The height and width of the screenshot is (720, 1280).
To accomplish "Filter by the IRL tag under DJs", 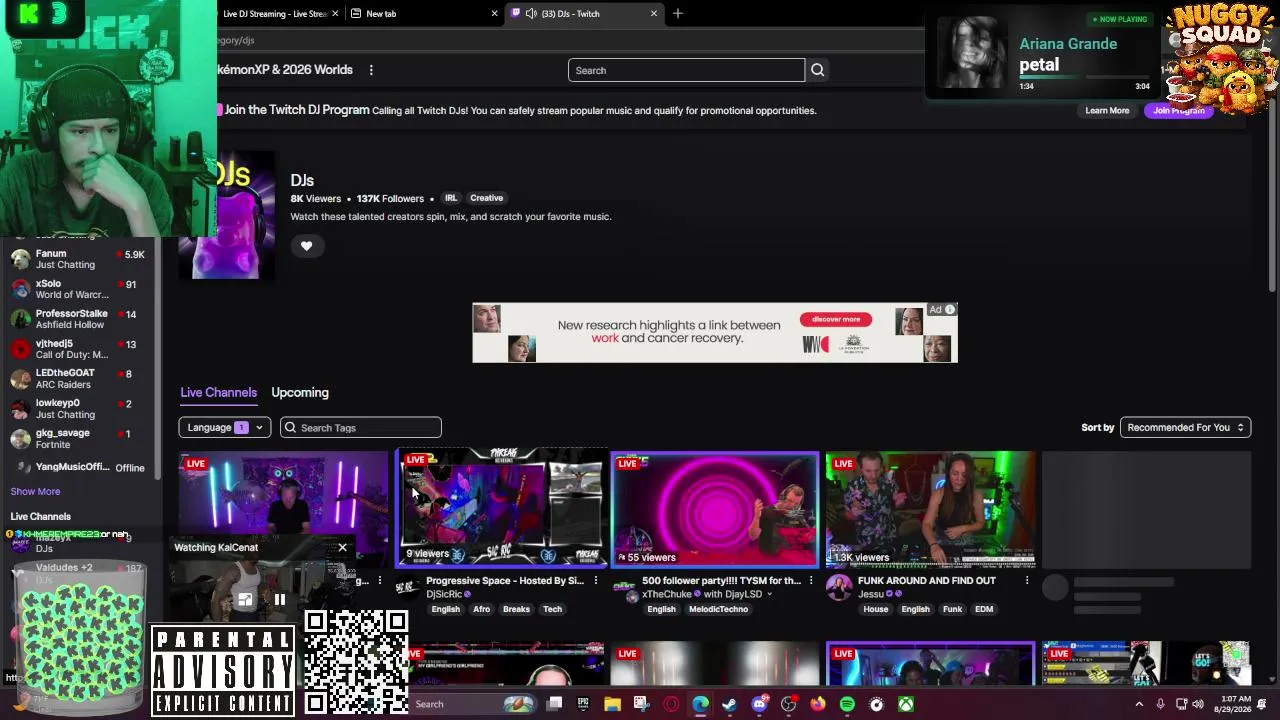I will [451, 198].
